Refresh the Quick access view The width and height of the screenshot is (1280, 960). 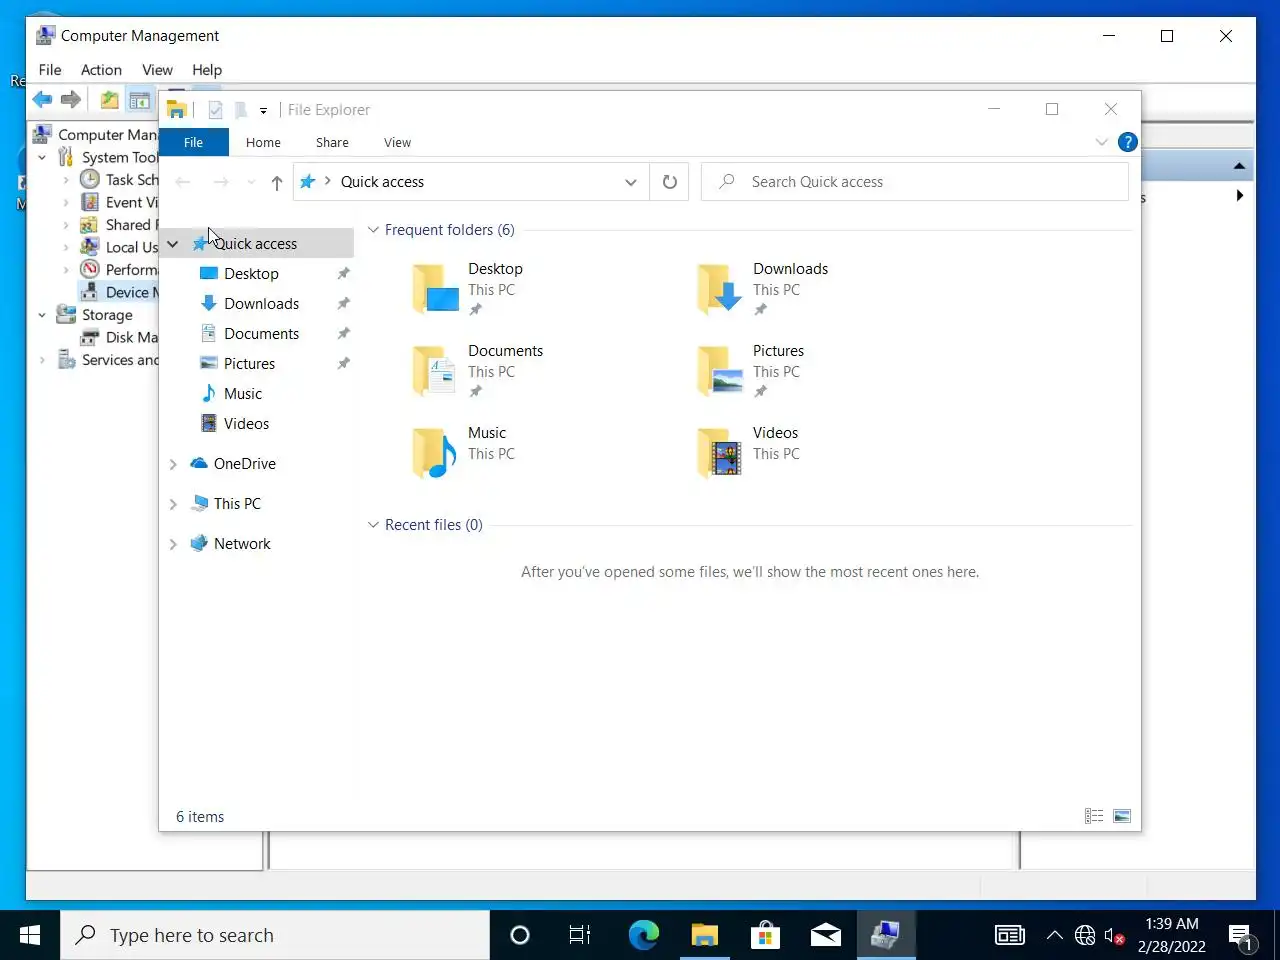[x=670, y=182]
